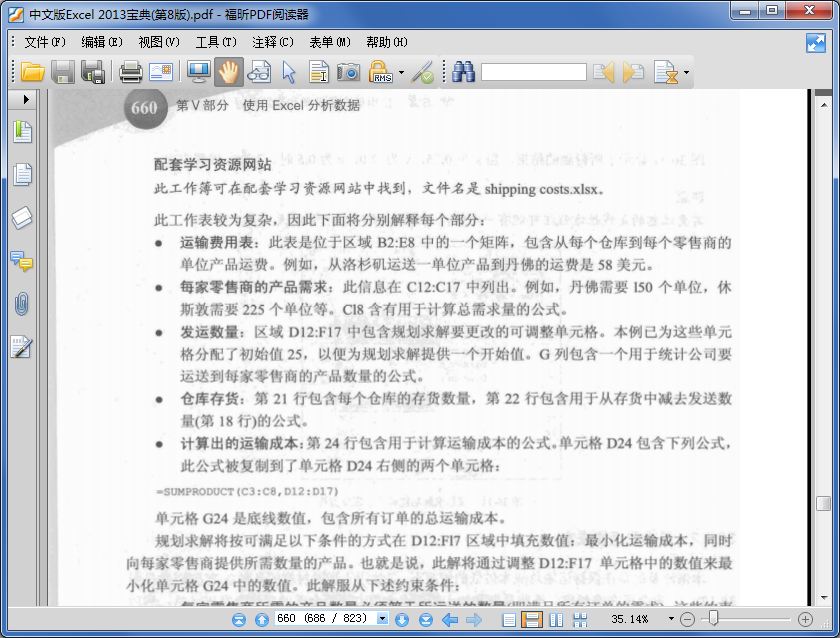The height and width of the screenshot is (638, 840).
Task: Select the Hand tool
Action: coord(229,72)
